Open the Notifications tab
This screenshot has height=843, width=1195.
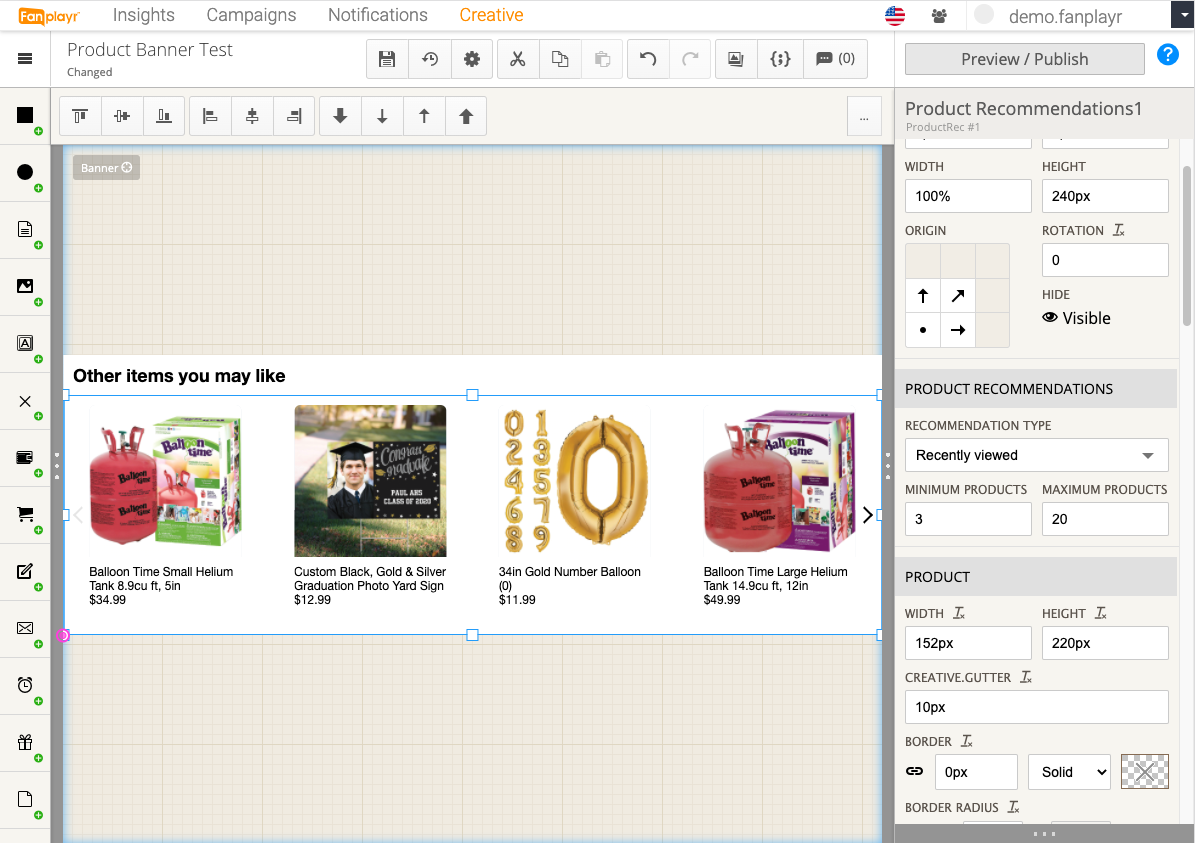(x=378, y=15)
